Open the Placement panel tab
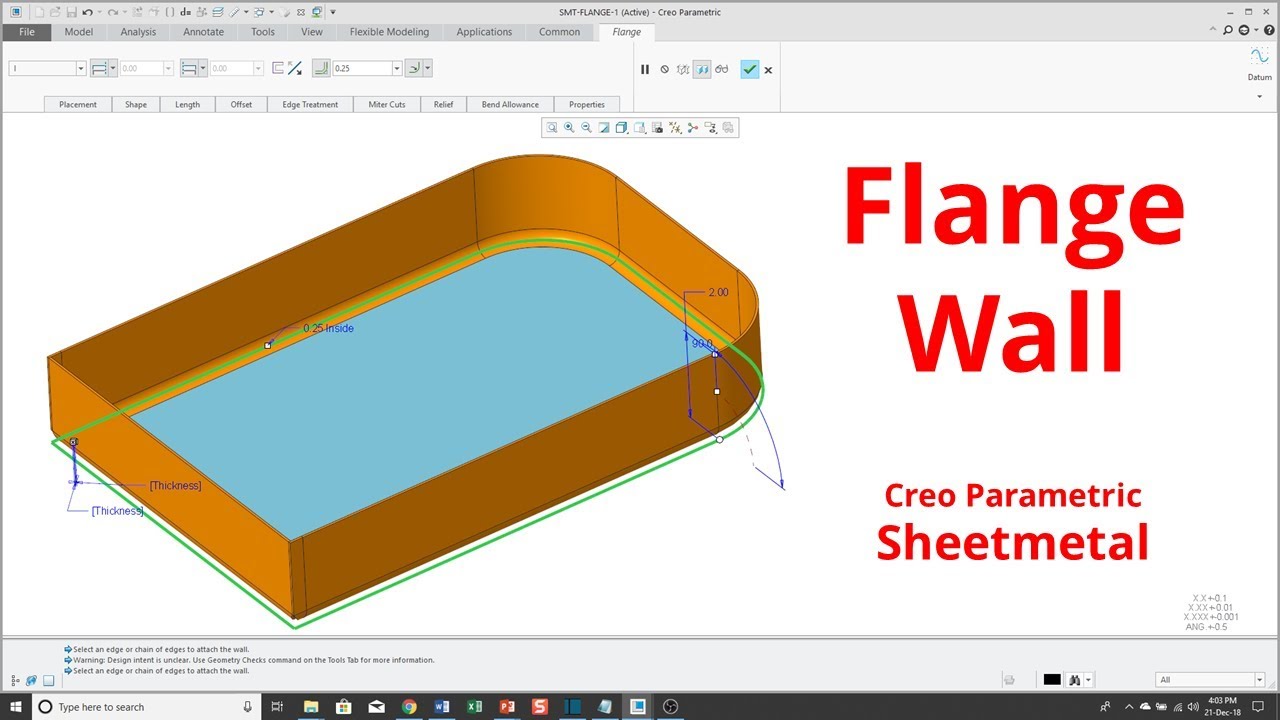Viewport: 1280px width, 720px height. (78, 104)
